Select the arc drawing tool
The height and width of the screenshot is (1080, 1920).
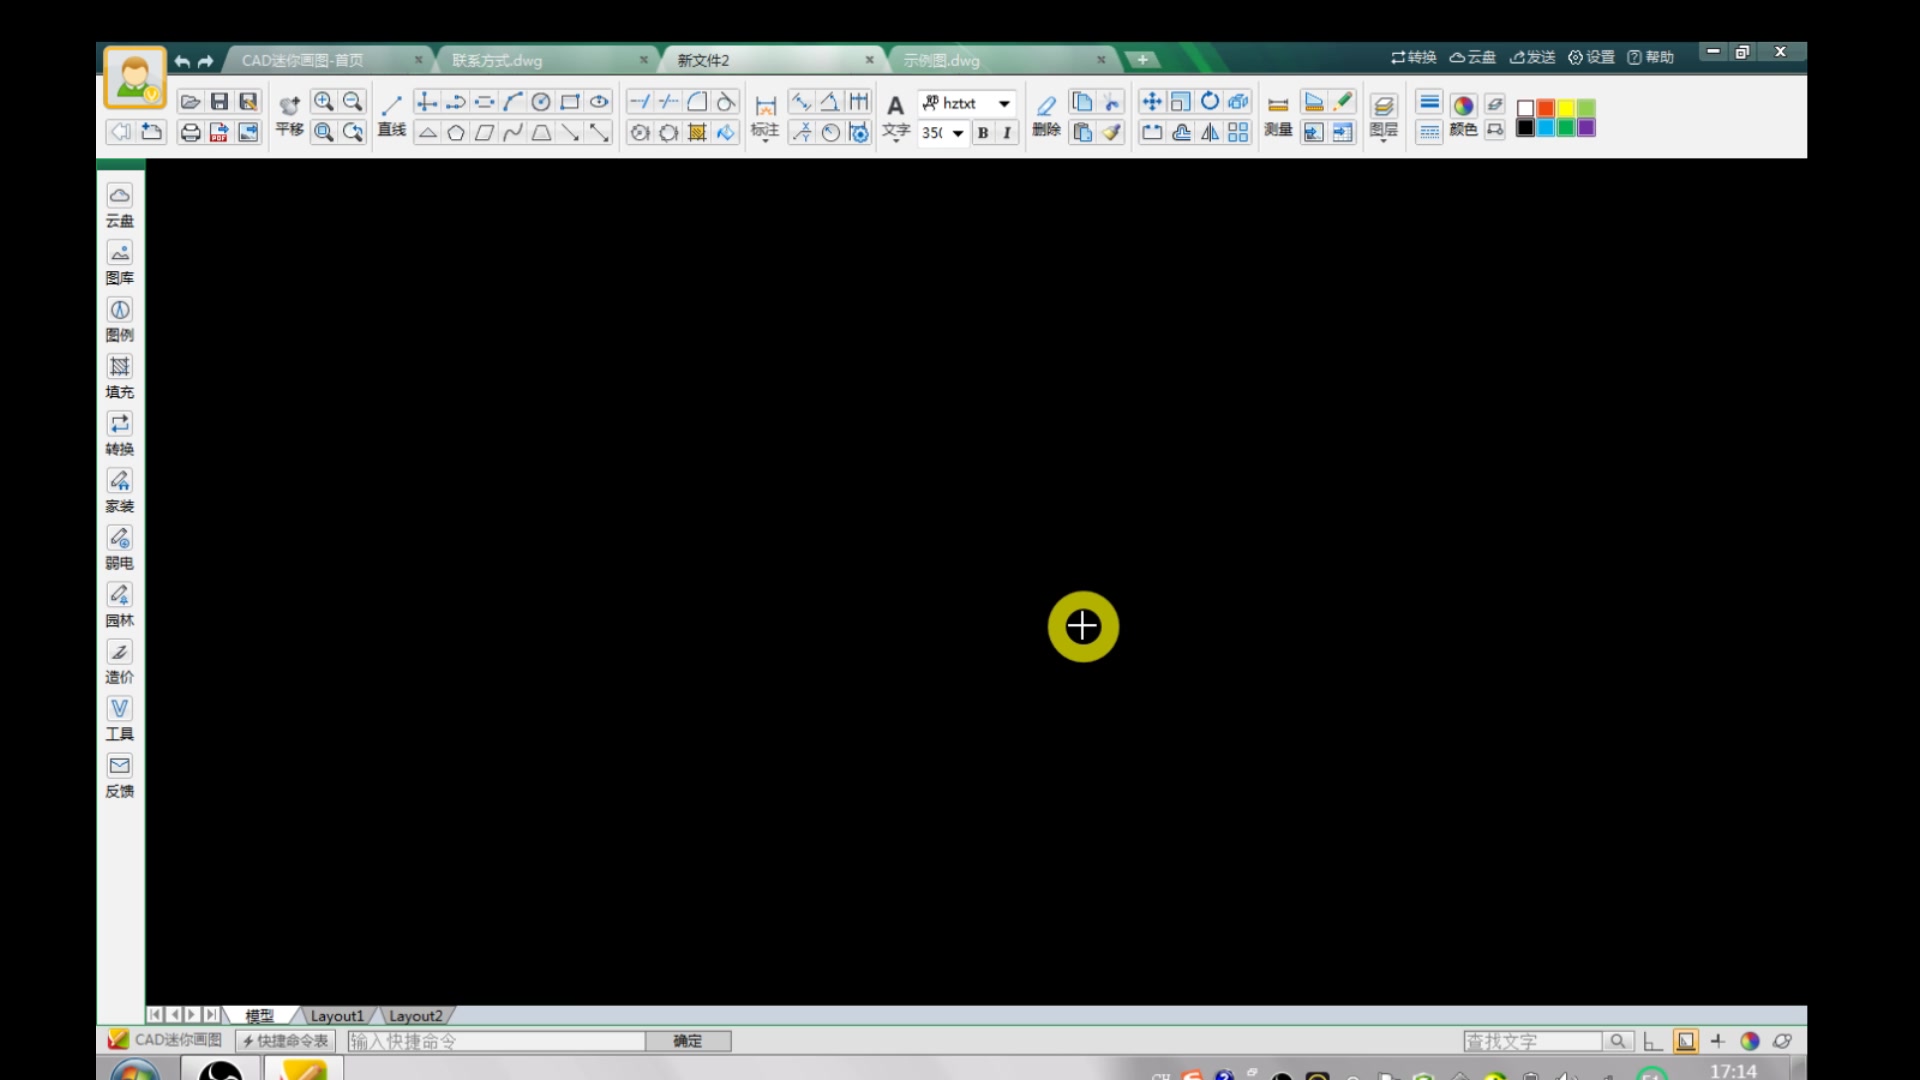(x=513, y=102)
